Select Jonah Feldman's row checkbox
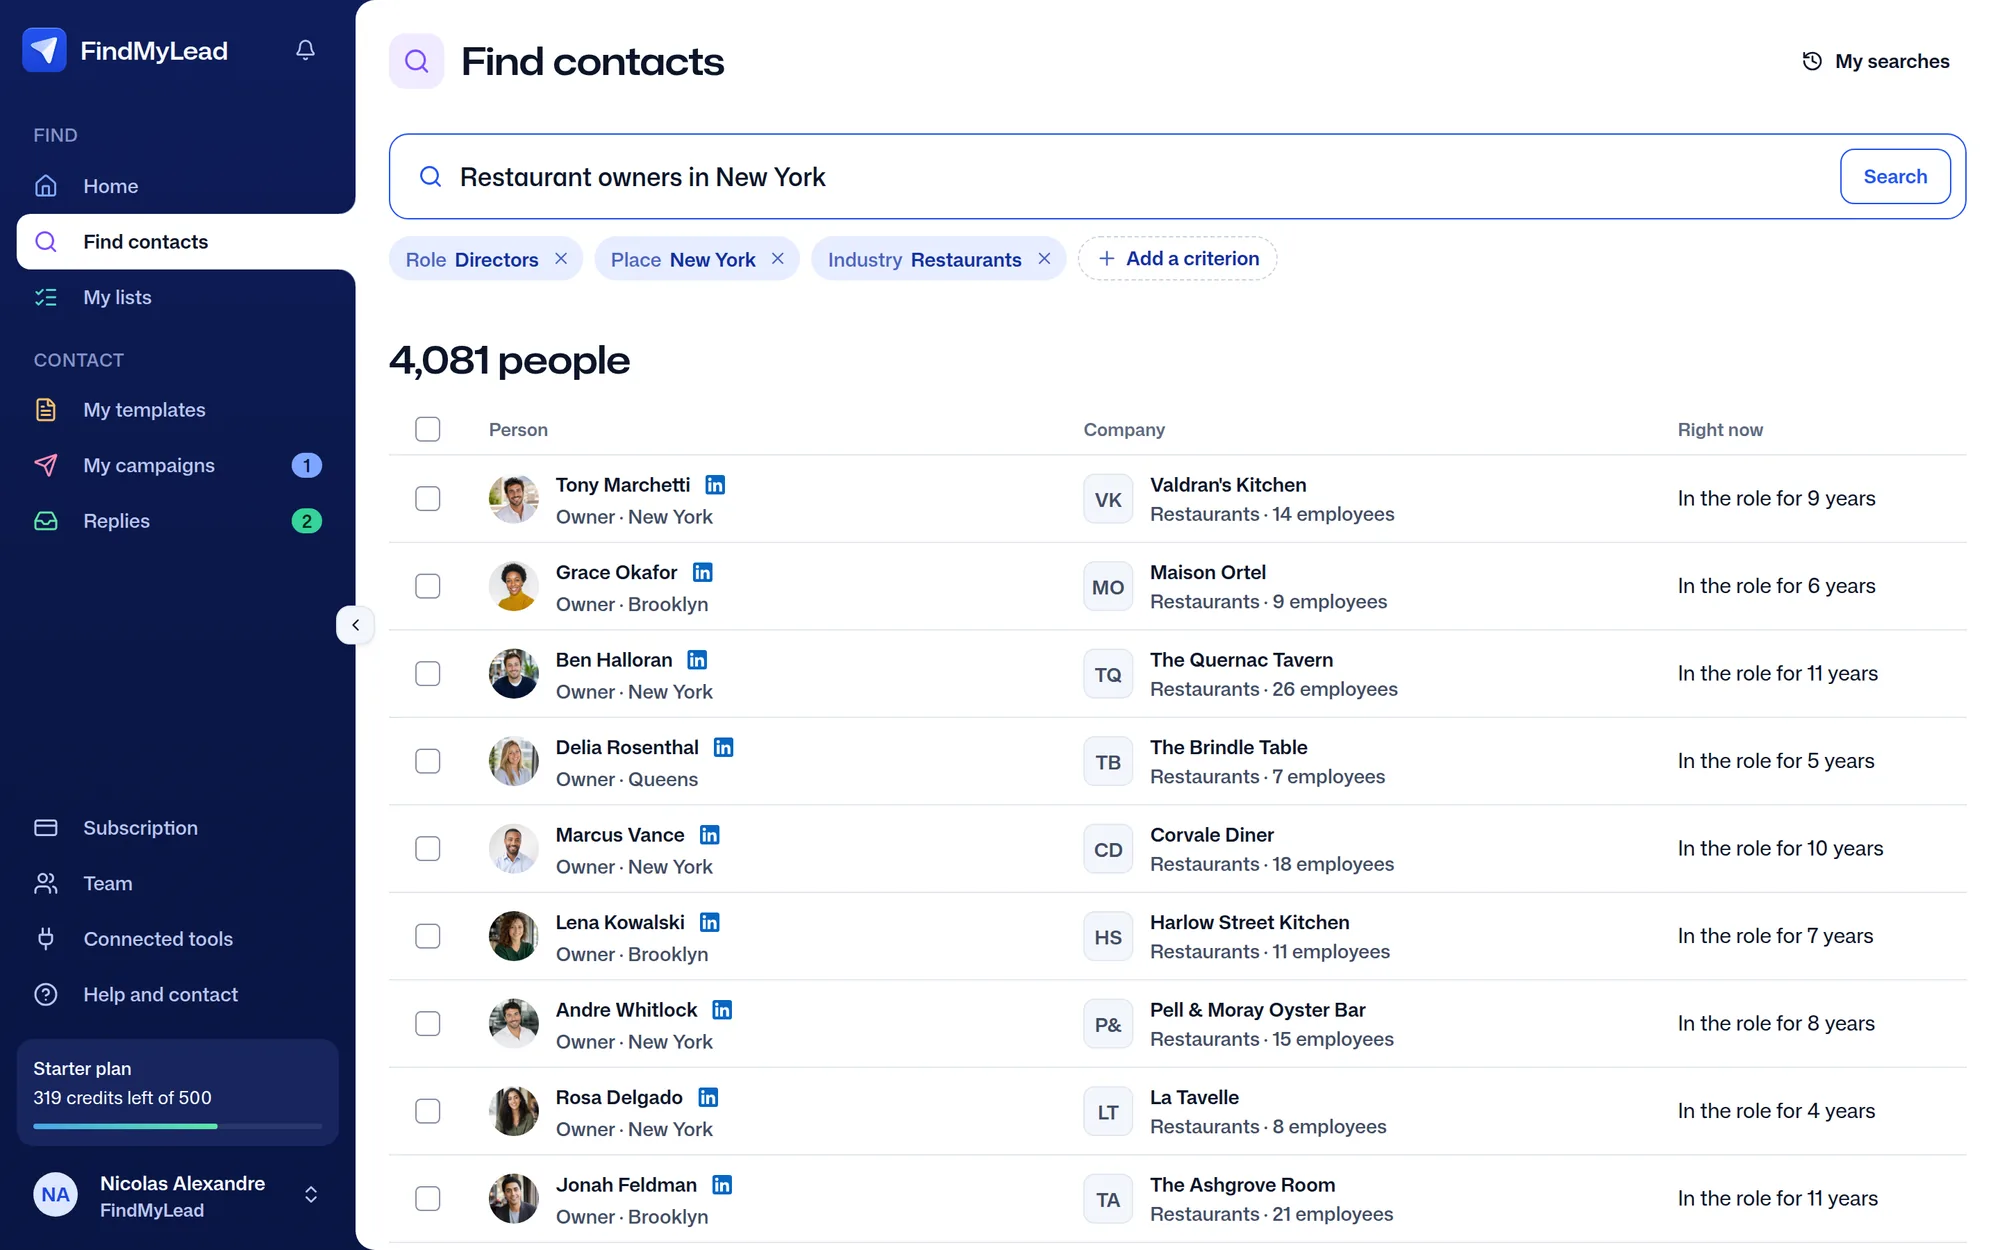2000x1250 pixels. coord(428,1199)
